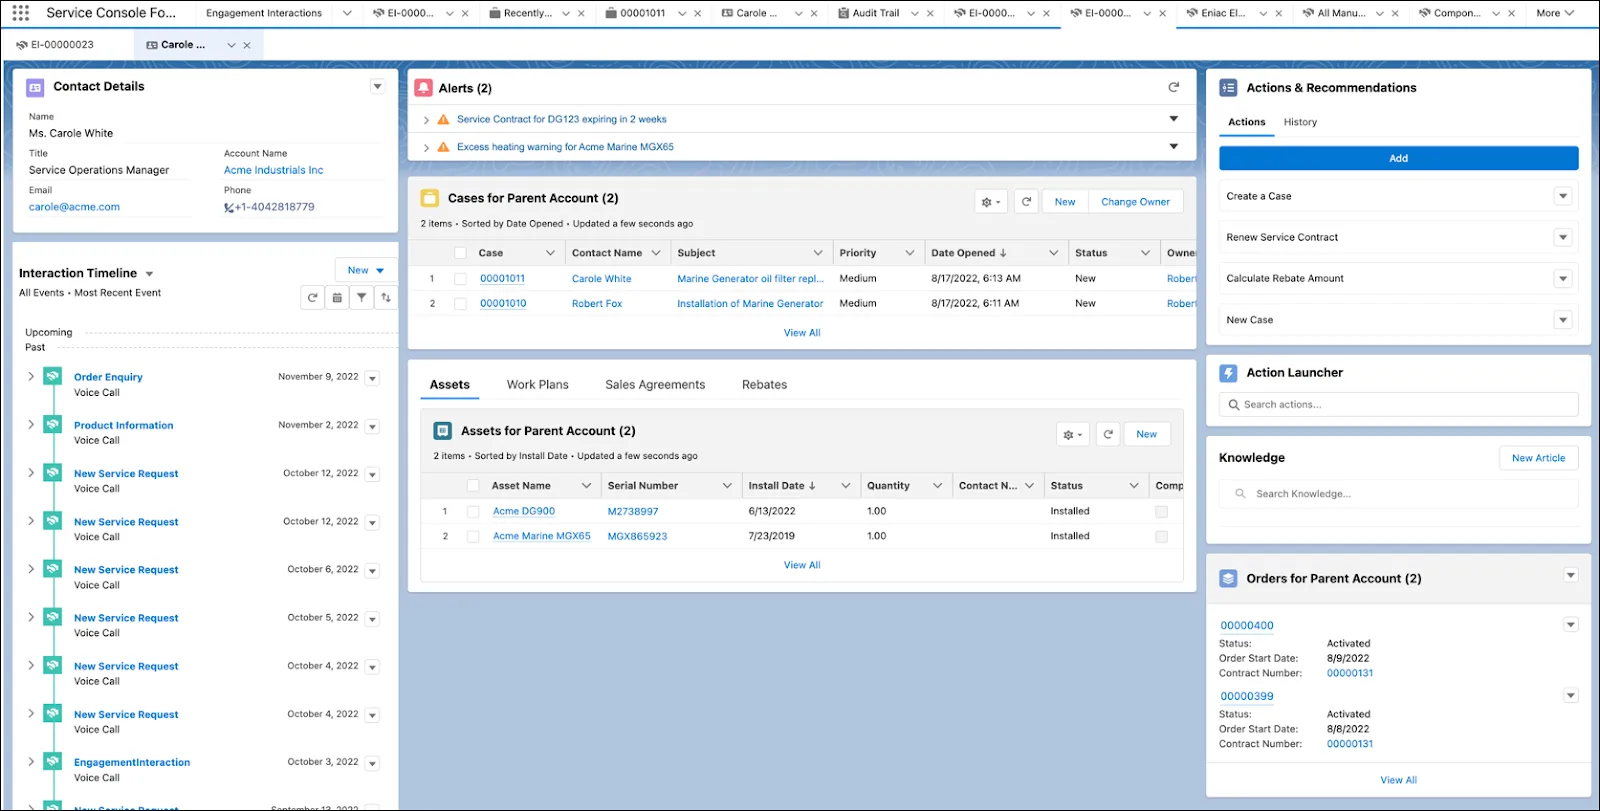Expand the Excess heating warning alert row
The image size is (1600, 811).
427,148
